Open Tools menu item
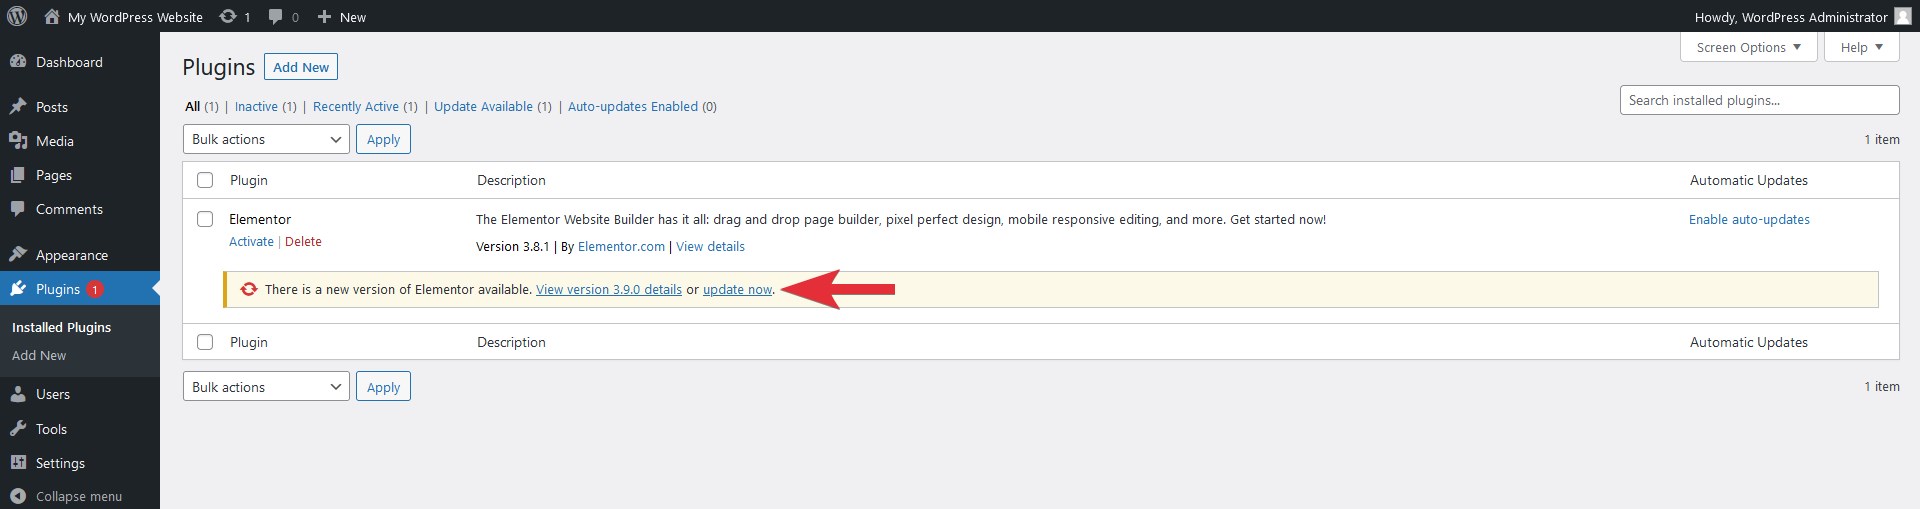Screen dimensions: 1920x509 coord(51,429)
